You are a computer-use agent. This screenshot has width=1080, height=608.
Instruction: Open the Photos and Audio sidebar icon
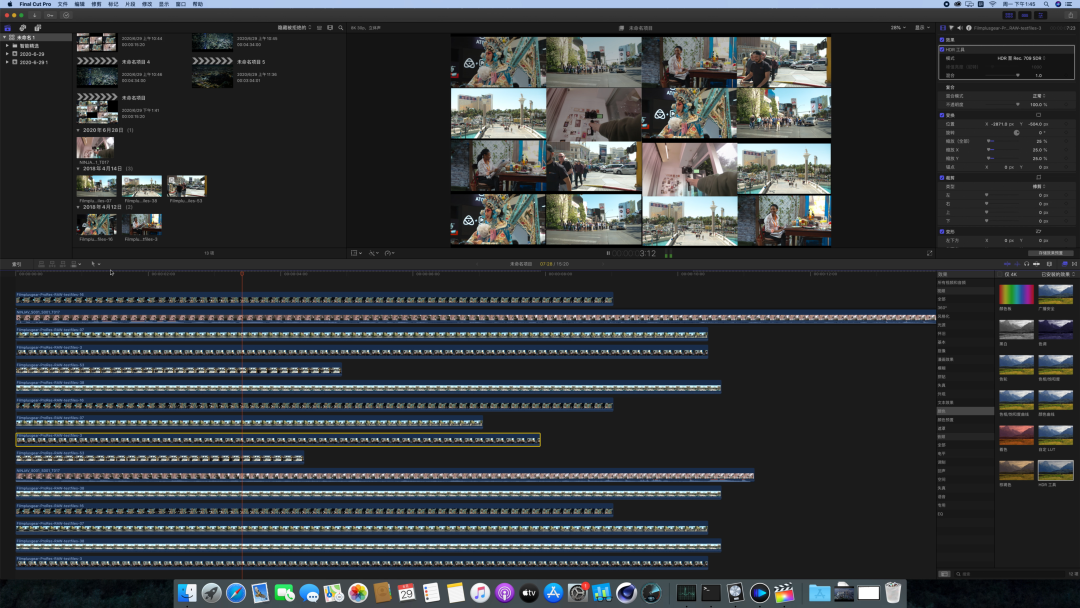click(23, 28)
